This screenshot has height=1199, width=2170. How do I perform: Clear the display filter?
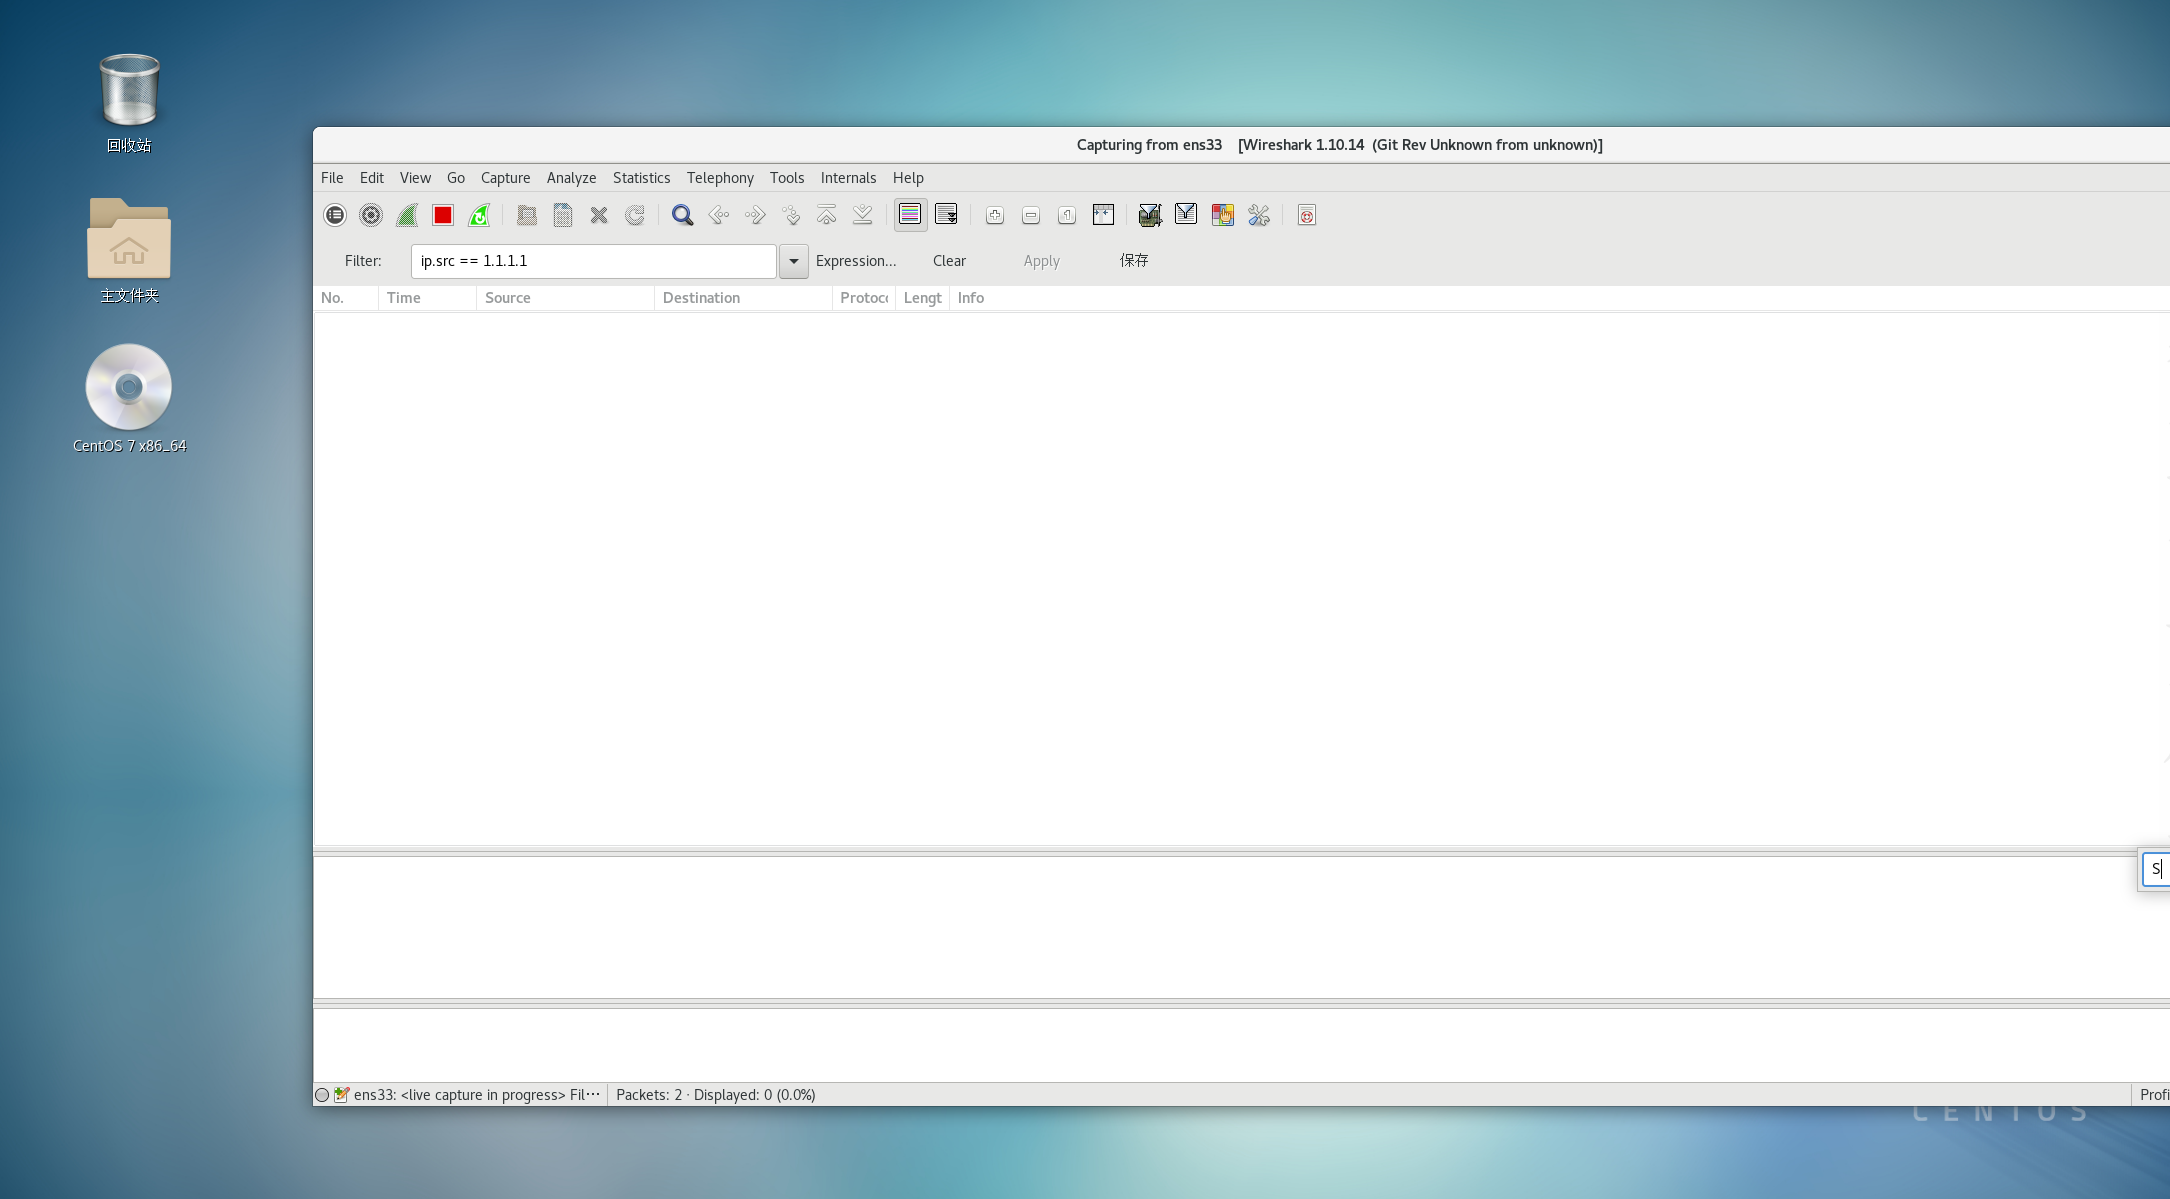point(949,261)
